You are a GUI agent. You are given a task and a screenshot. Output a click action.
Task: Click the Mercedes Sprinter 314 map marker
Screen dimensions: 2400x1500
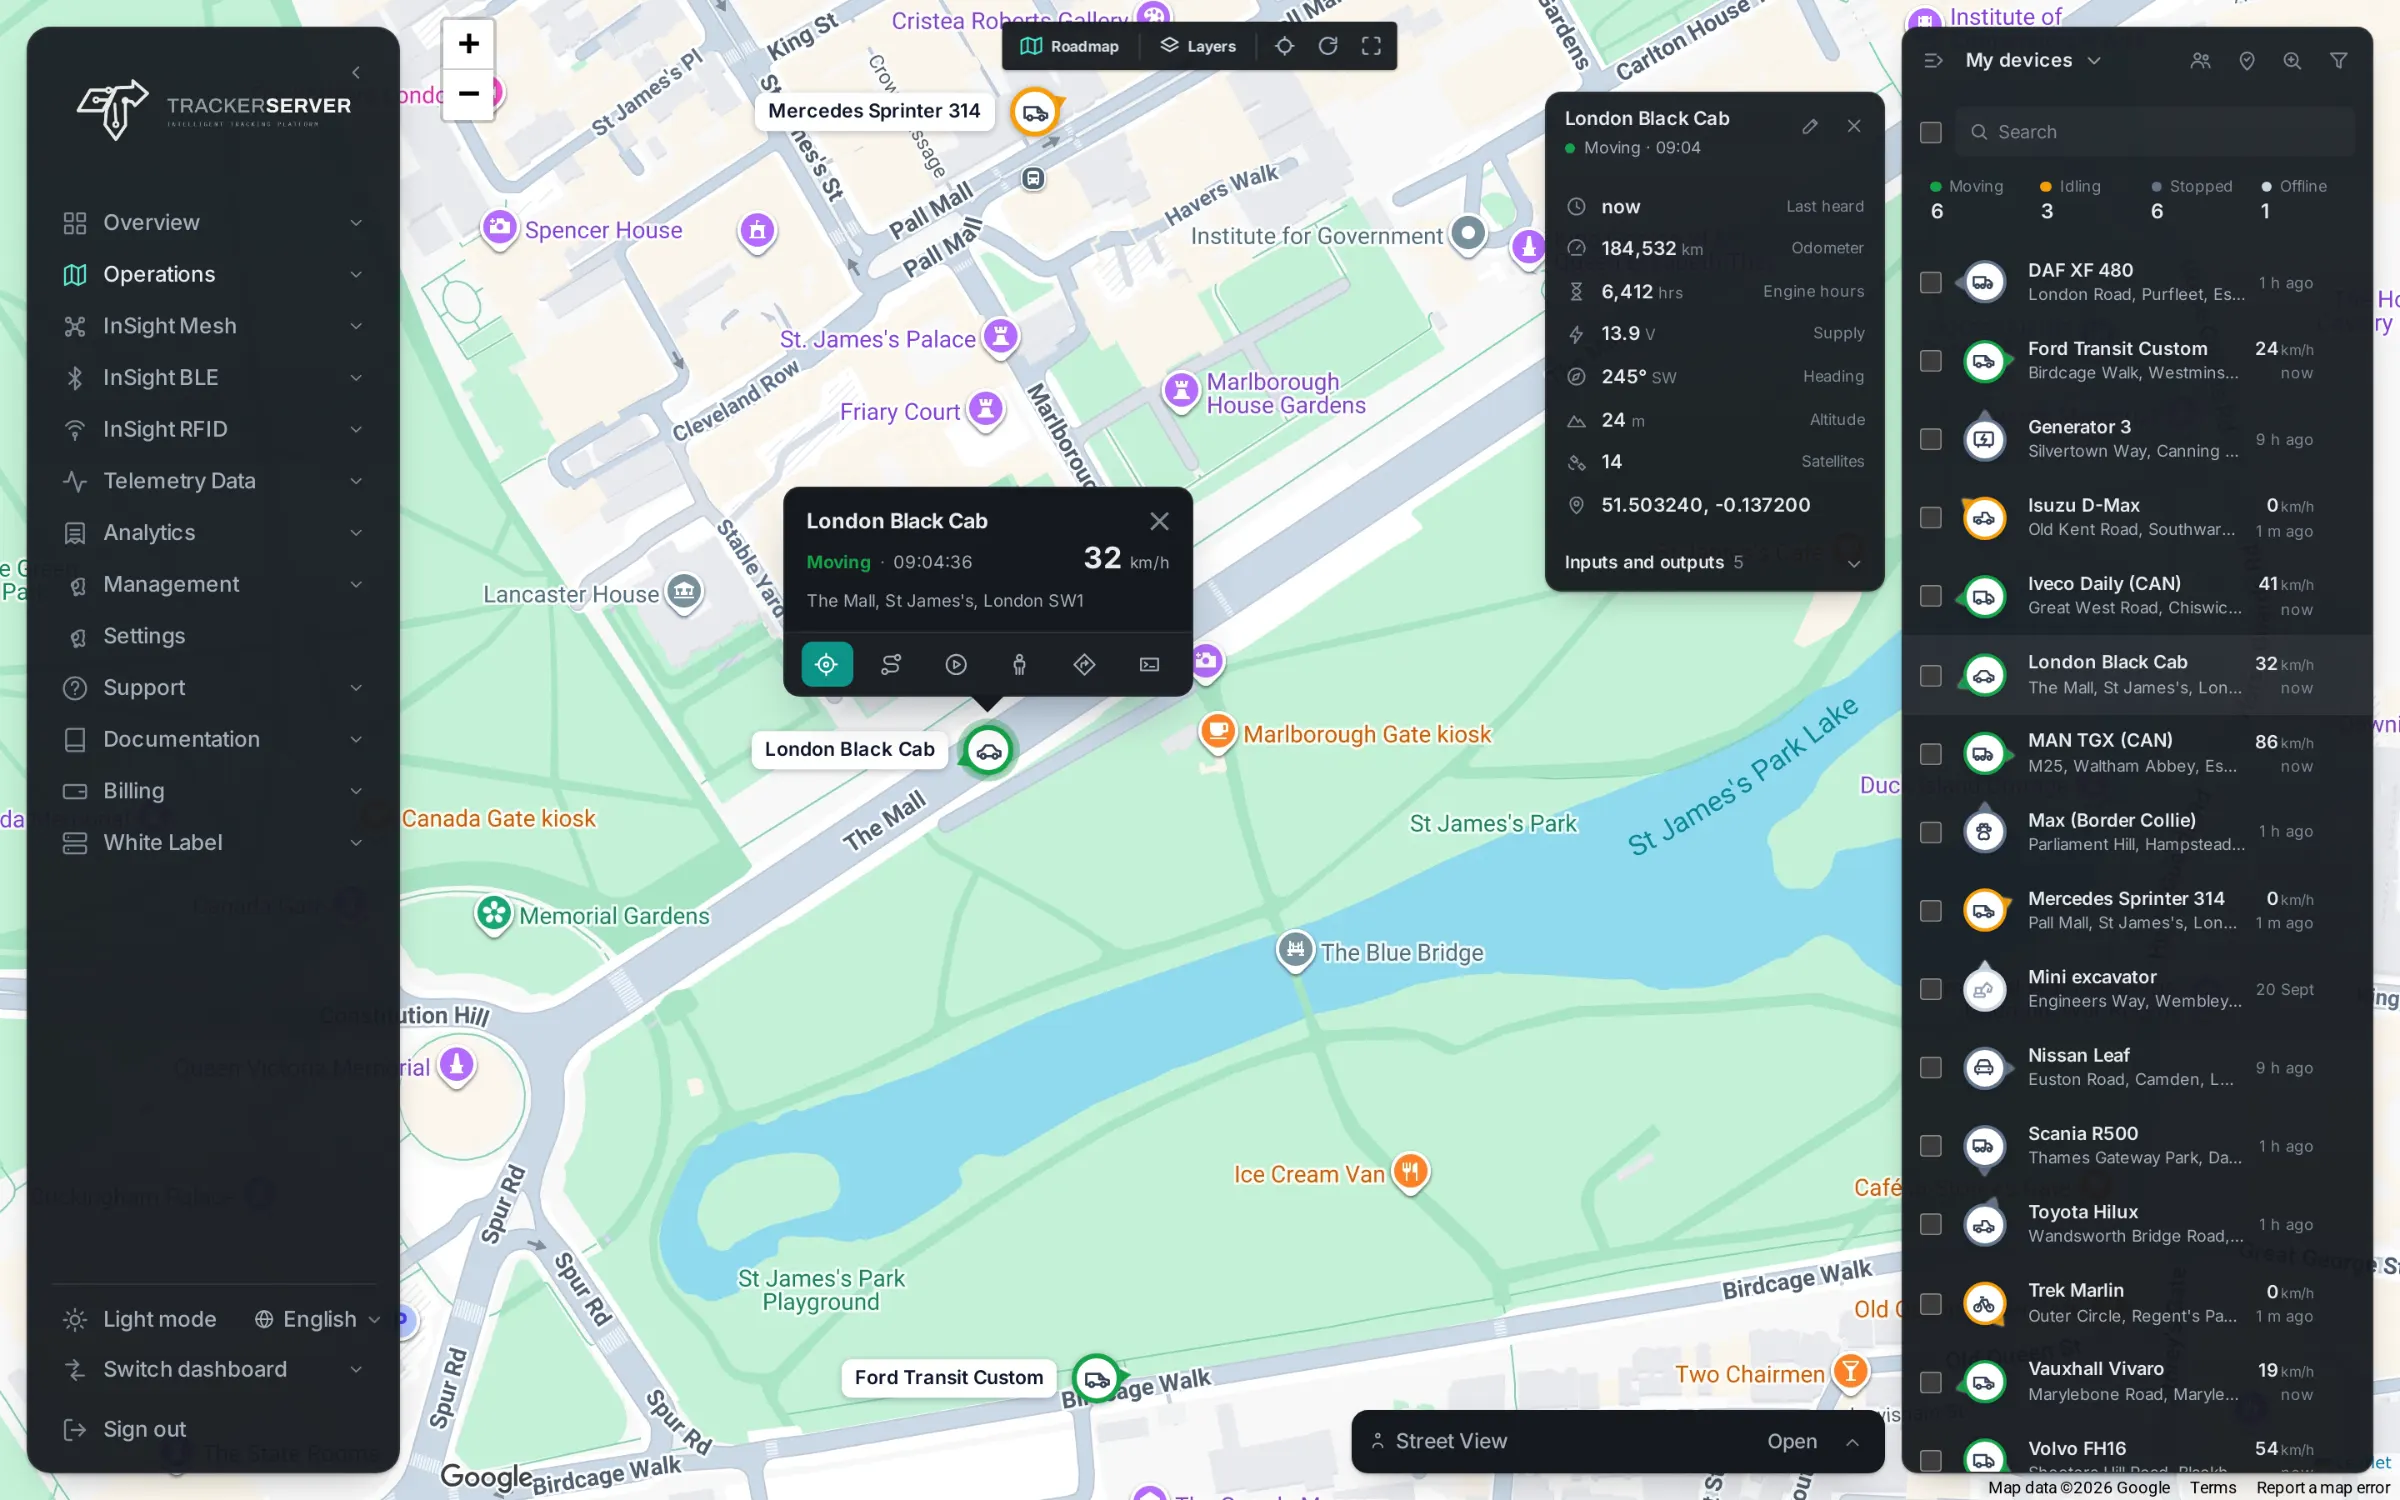[x=1035, y=112]
